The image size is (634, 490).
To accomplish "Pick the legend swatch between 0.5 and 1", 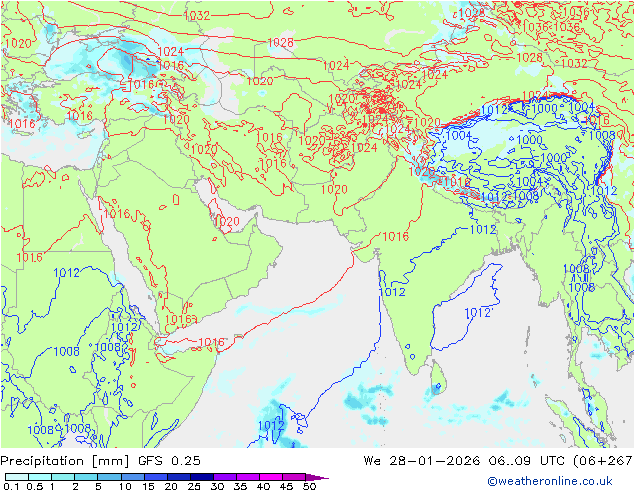I will [40, 477].
